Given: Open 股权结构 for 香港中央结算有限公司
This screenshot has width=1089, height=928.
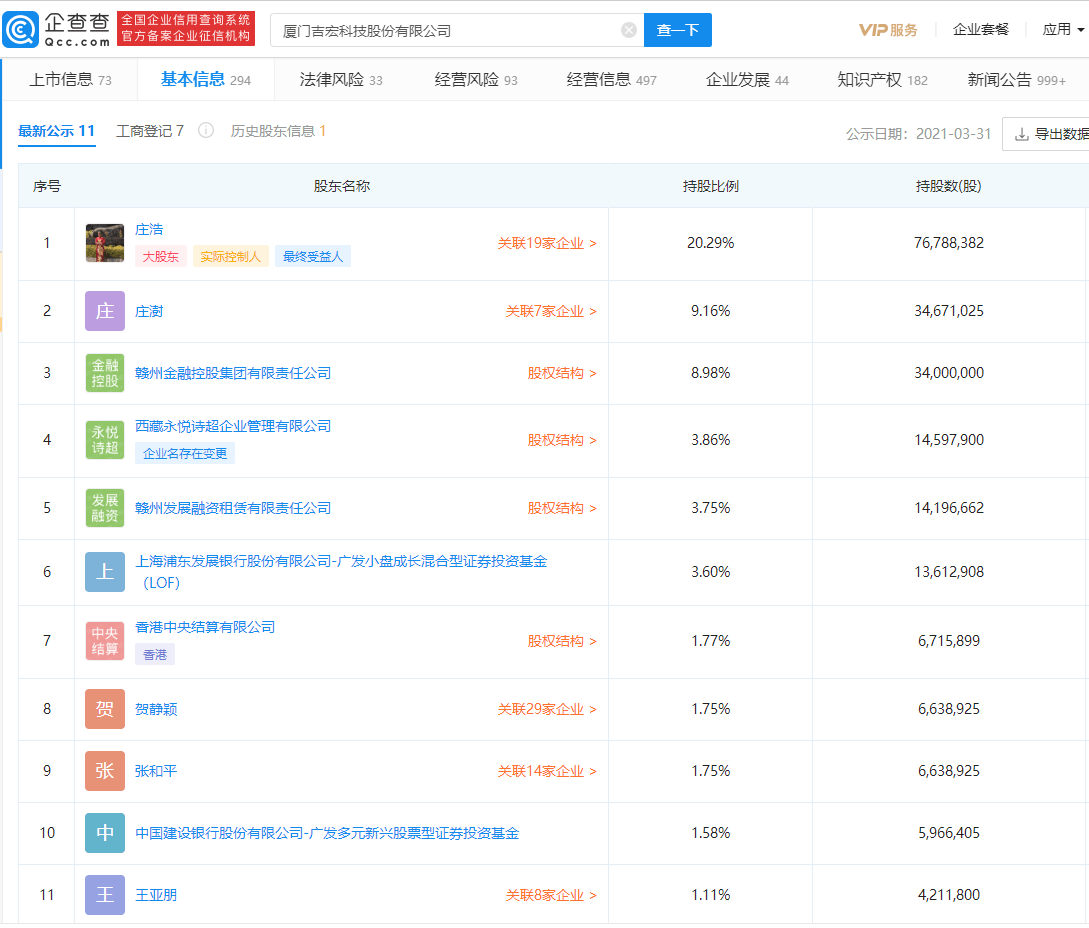Looking at the screenshot, I should tap(562, 640).
